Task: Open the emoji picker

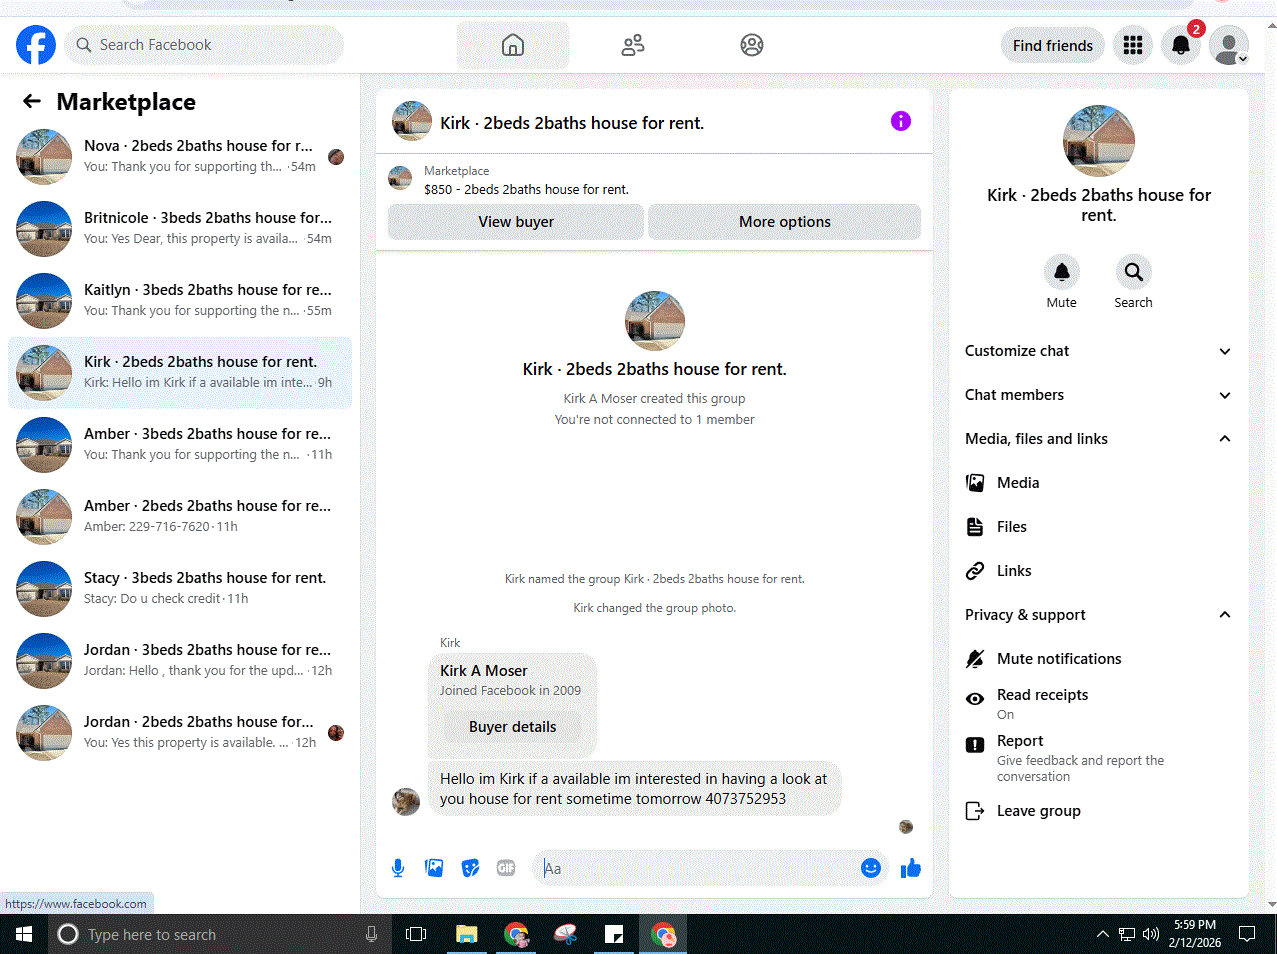Action: click(x=871, y=868)
